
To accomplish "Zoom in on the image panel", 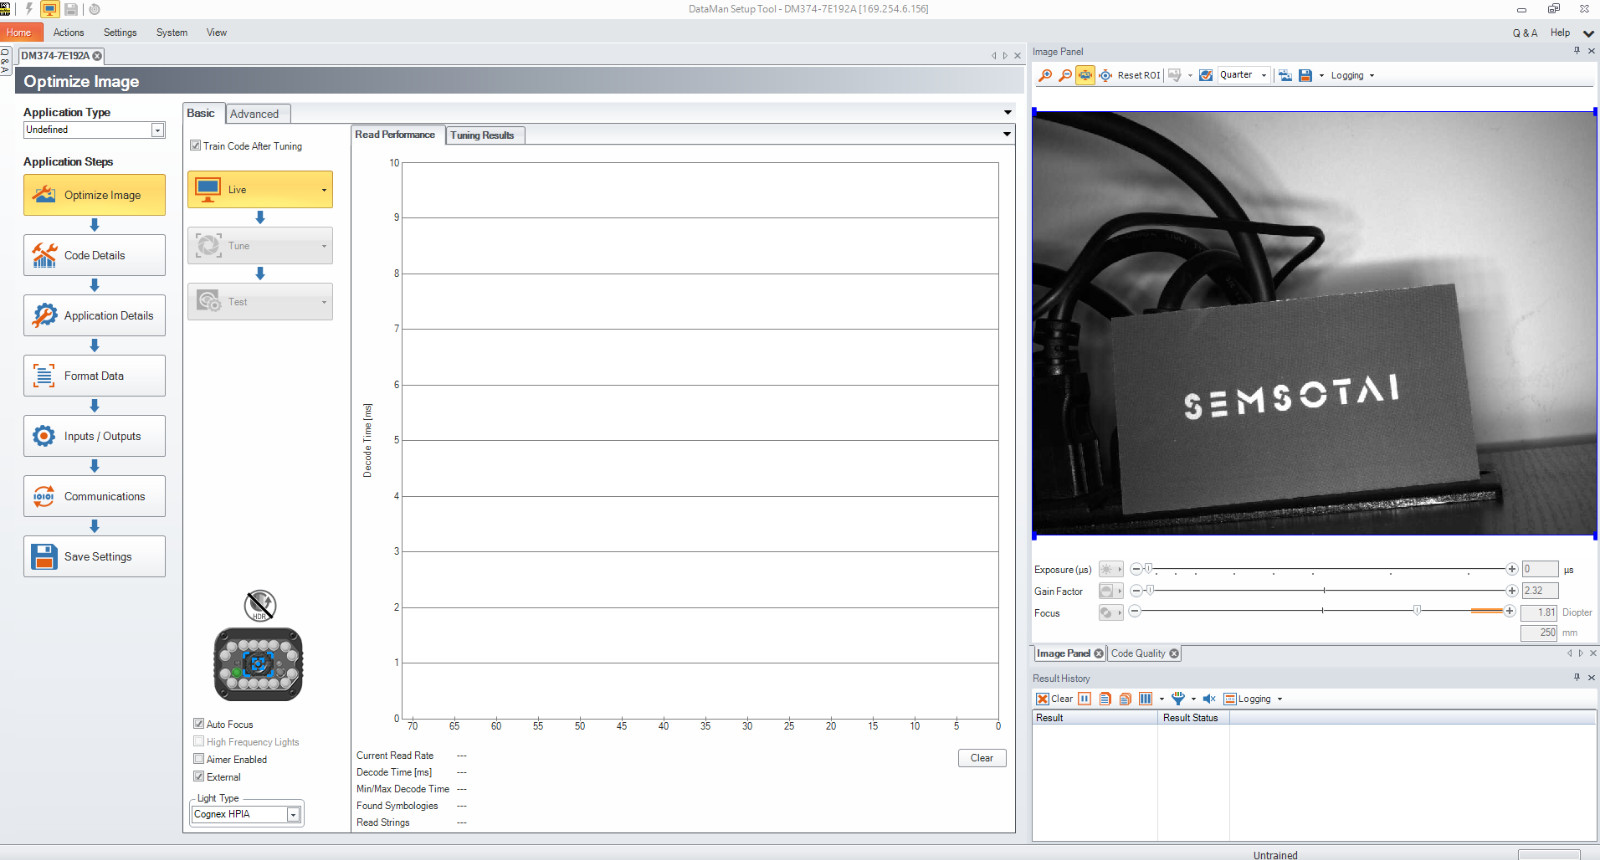I will [x=1045, y=75].
